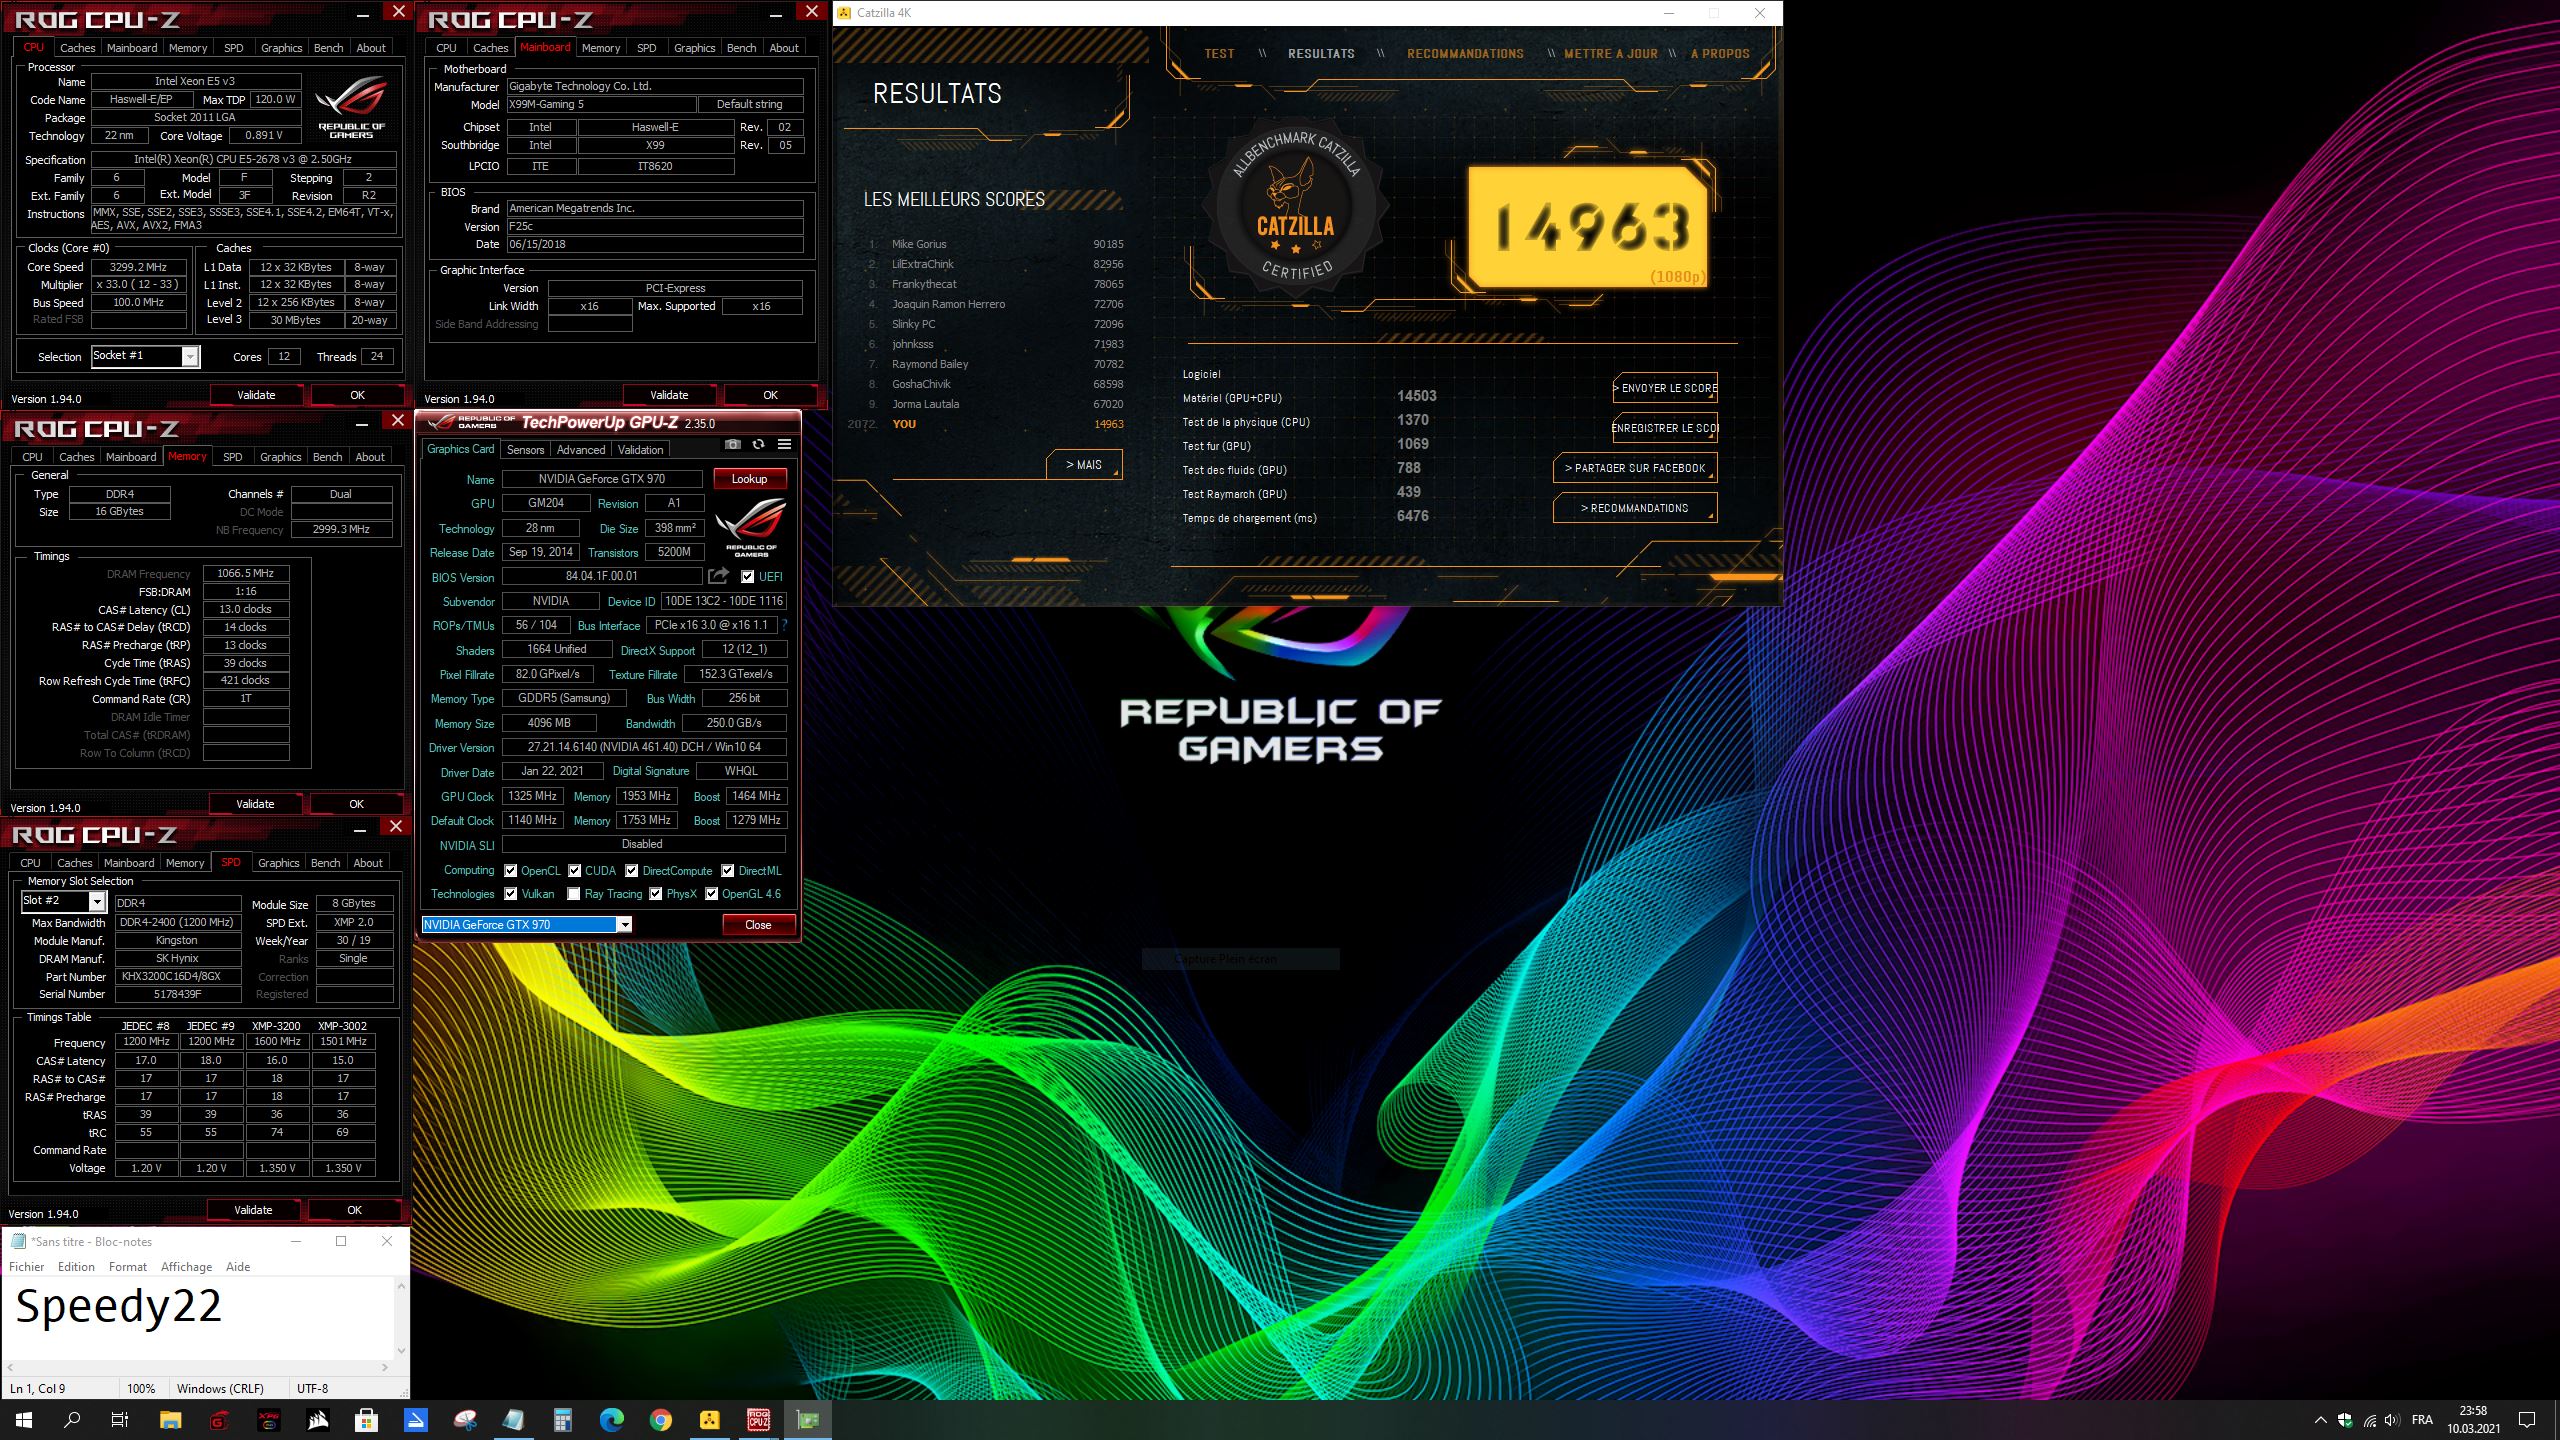Image resolution: width=2560 pixels, height=1440 pixels.
Task: Open Corsair iCUE from the taskbar
Action: coord(317,1420)
